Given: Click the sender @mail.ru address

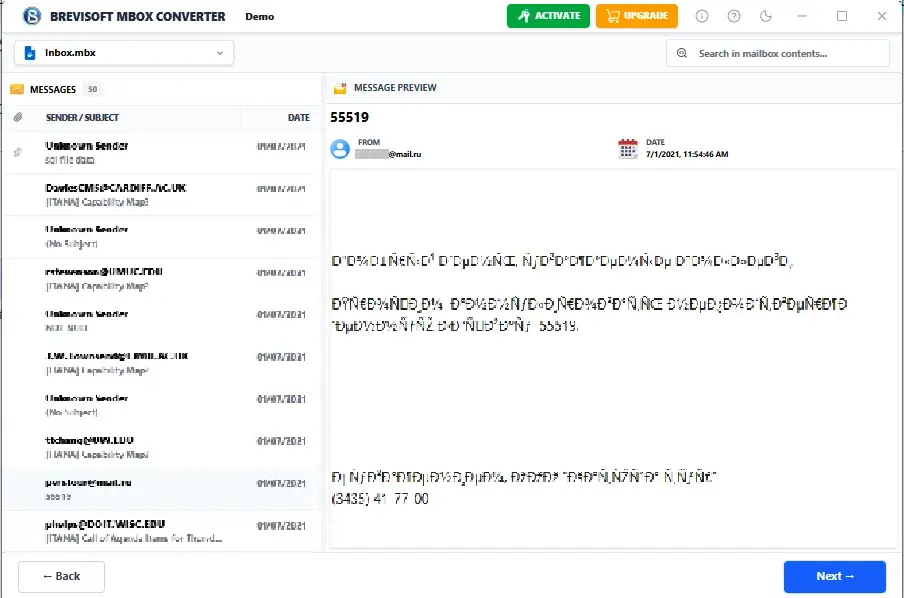Looking at the screenshot, I should 388,154.
